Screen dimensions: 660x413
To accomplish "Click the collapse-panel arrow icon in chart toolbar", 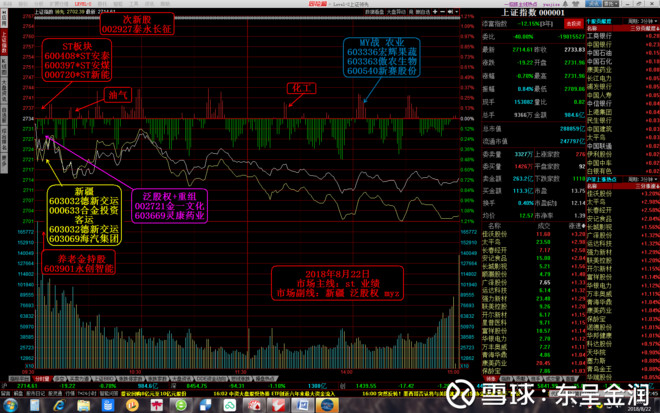I will (x=450, y=12).
